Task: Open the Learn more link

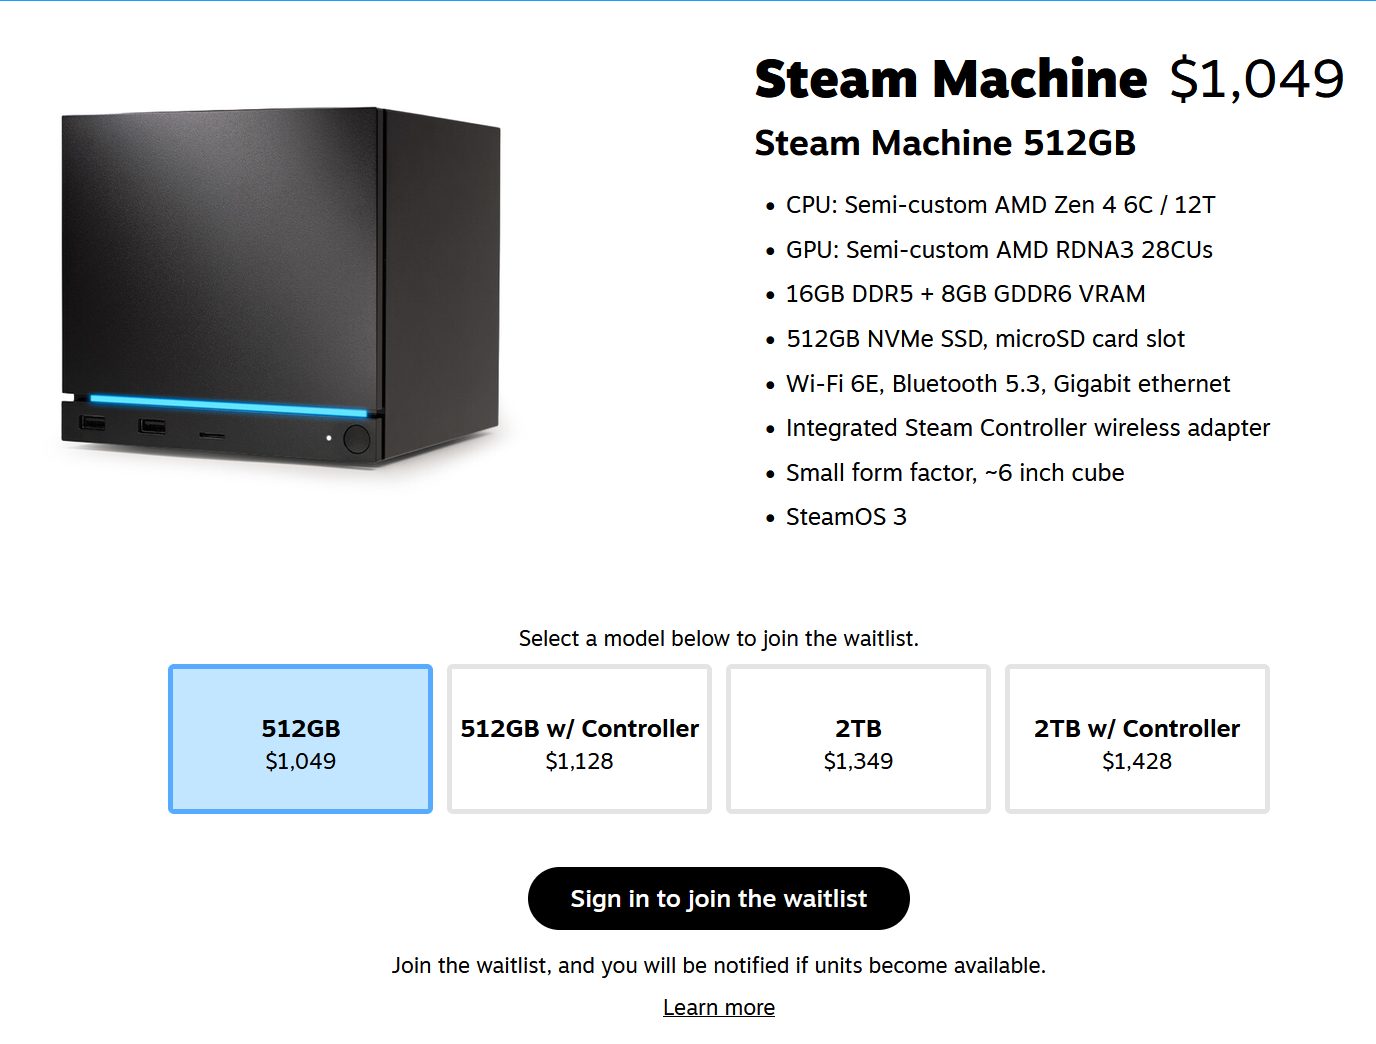Action: tap(719, 1007)
